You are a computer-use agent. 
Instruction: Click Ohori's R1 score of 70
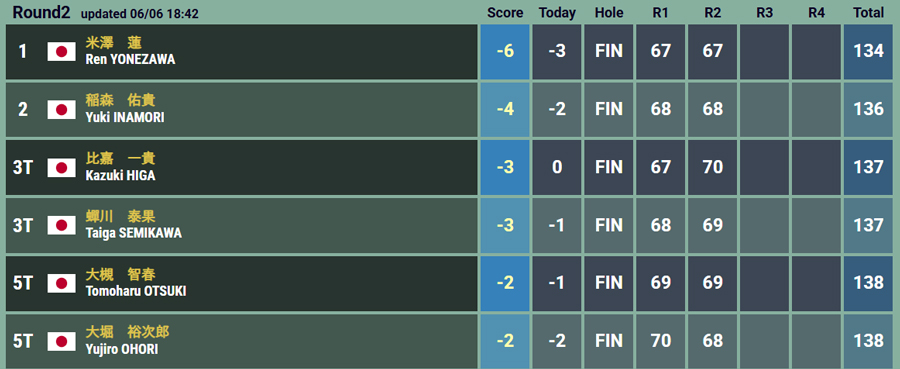[661, 341]
